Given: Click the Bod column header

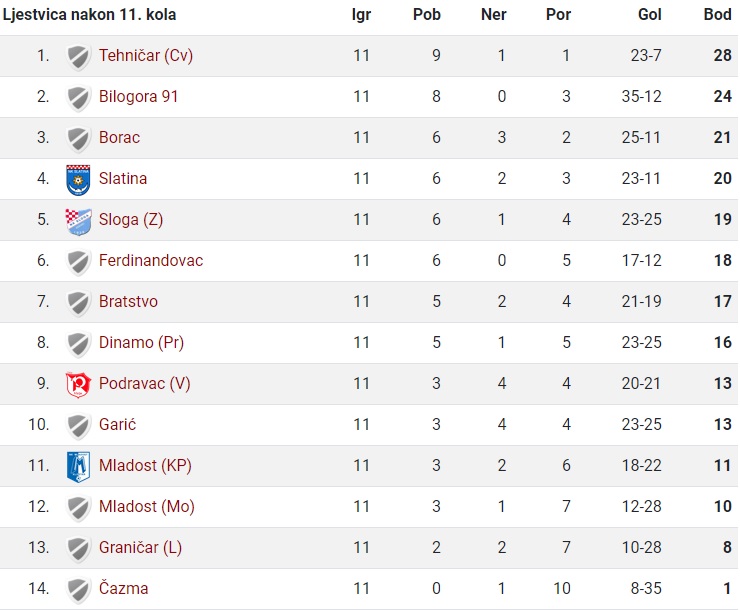Looking at the screenshot, I should click(717, 15).
